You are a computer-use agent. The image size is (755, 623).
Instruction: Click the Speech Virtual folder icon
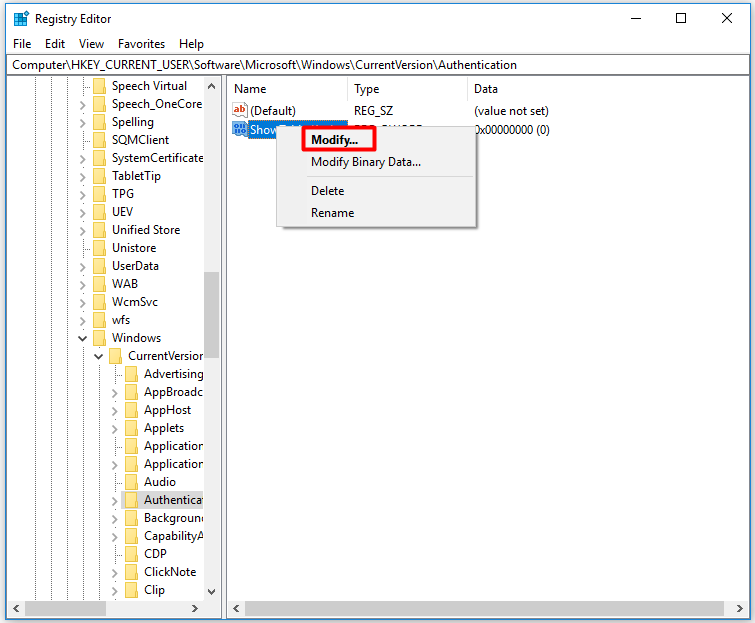[99, 86]
